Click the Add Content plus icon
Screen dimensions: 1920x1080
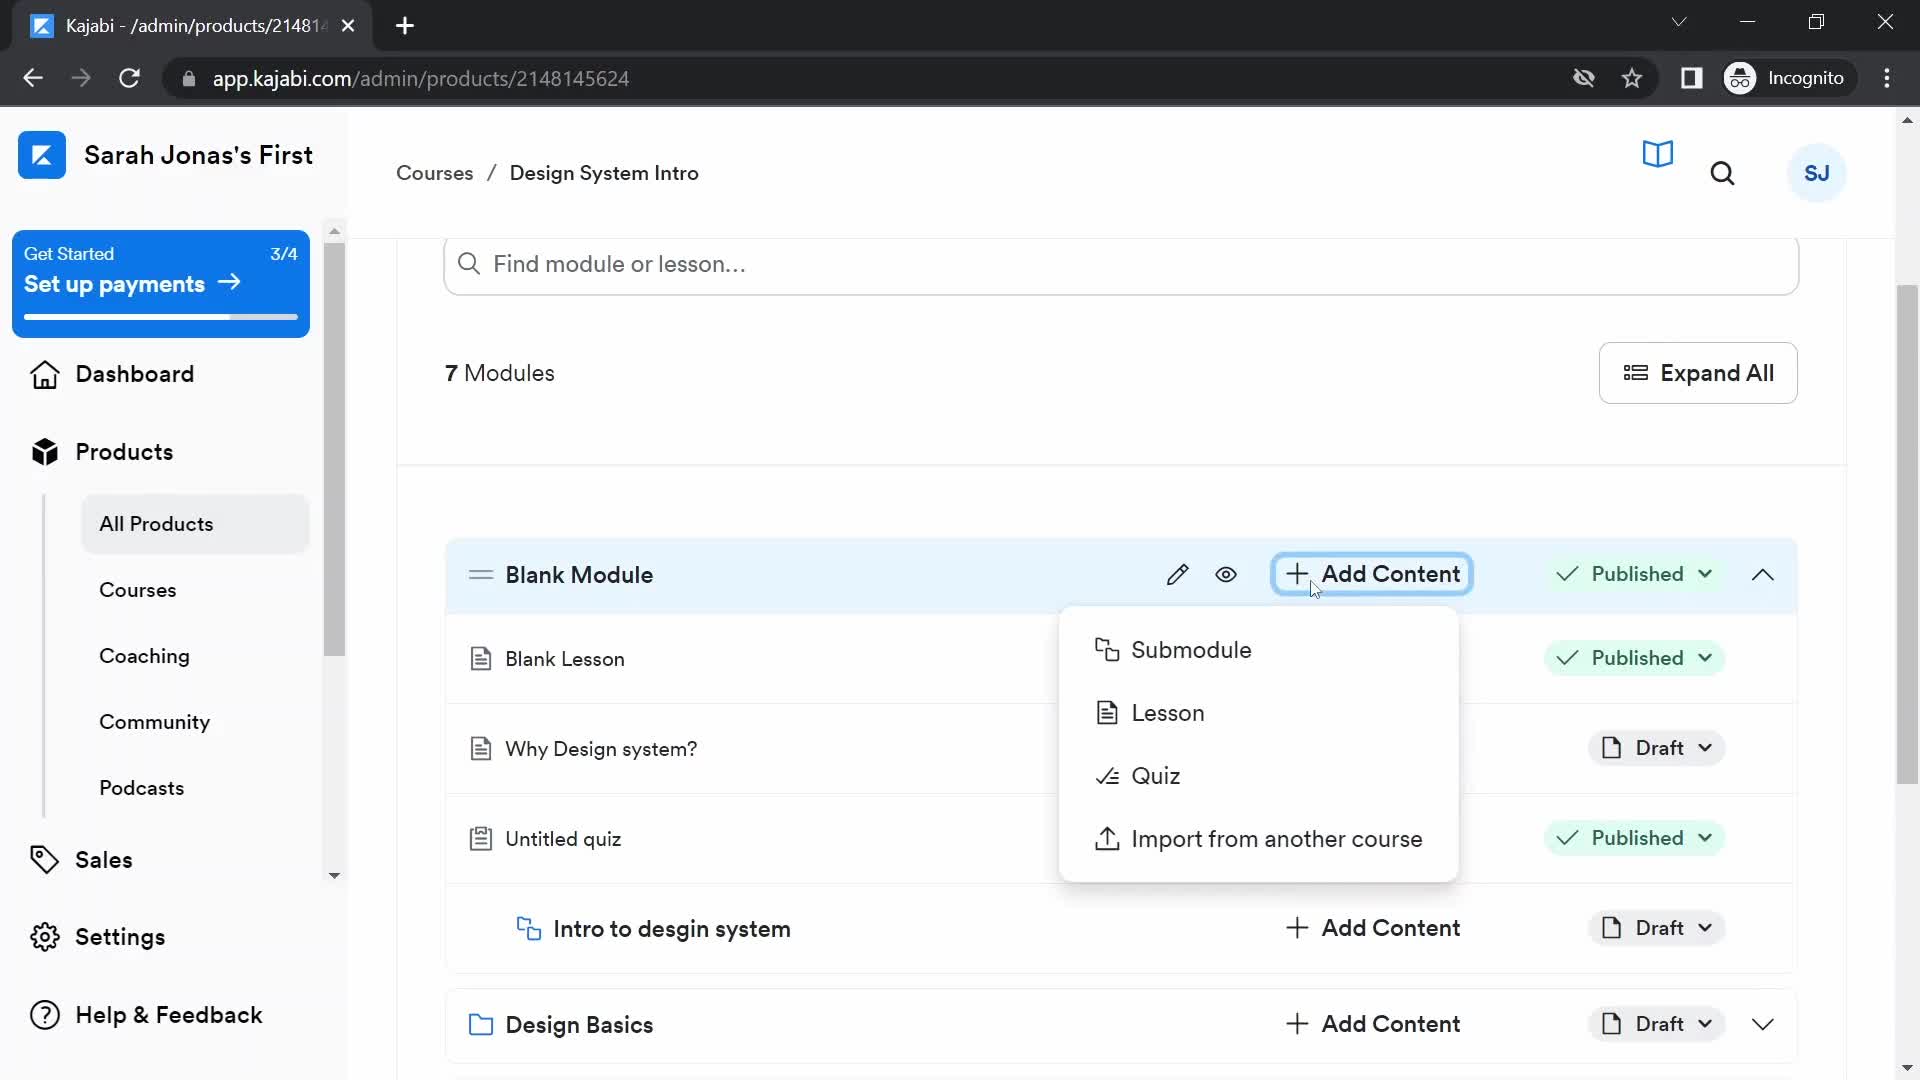pyautogui.click(x=1296, y=574)
